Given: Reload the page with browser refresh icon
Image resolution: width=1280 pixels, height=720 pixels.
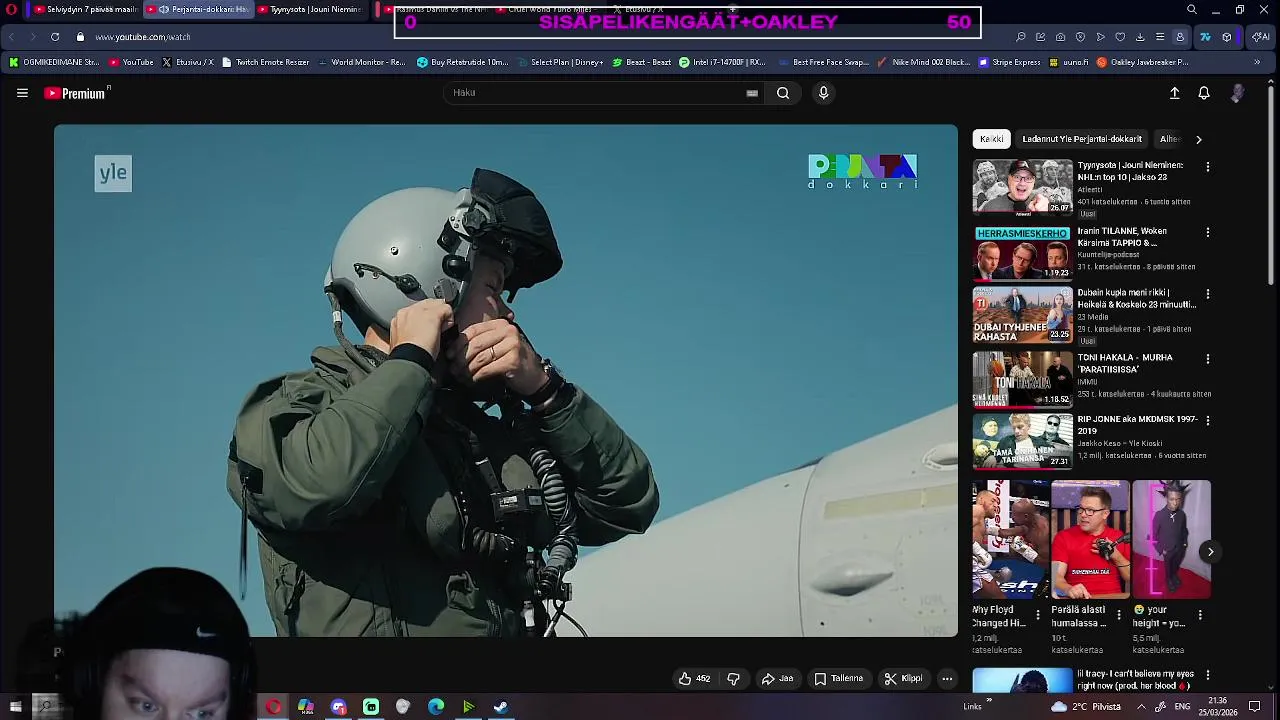Looking at the screenshot, I should pyautogui.click(x=54, y=37).
